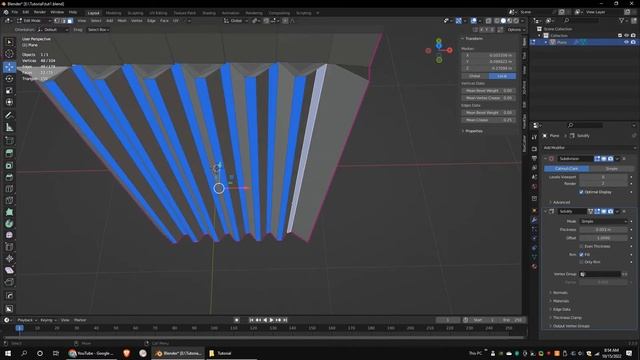Open the Render menu
The width and height of the screenshot is (640, 360).
[x=40, y=12]
